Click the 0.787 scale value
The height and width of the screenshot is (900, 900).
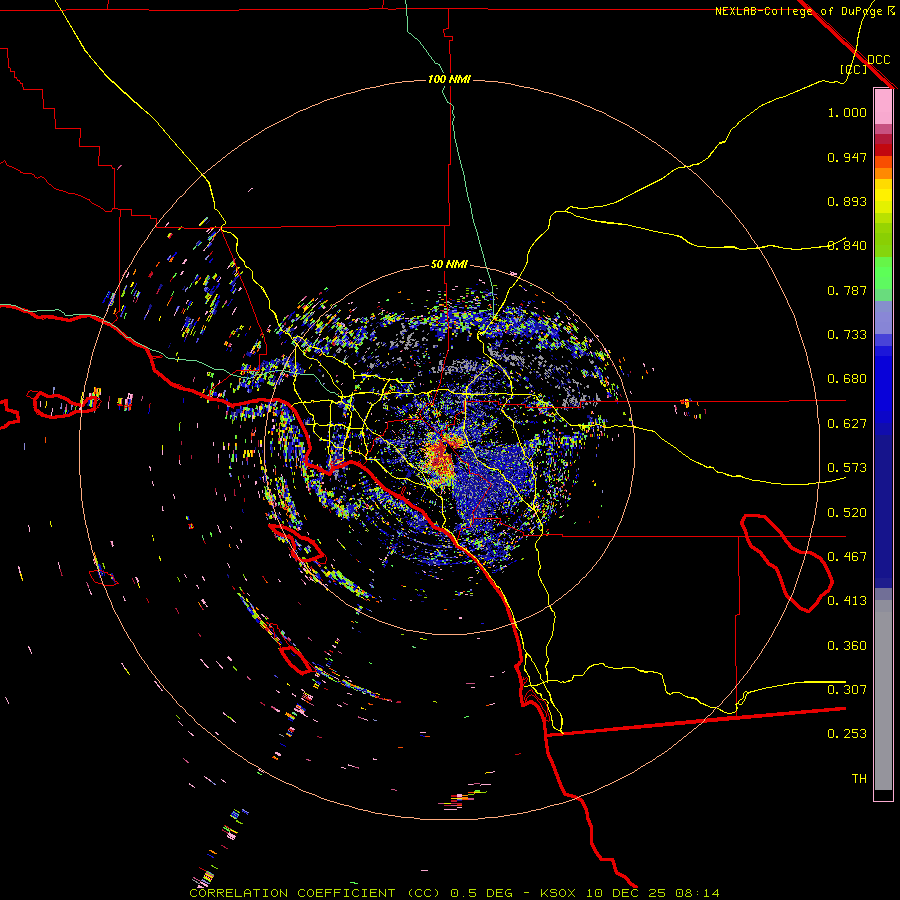coord(847,290)
